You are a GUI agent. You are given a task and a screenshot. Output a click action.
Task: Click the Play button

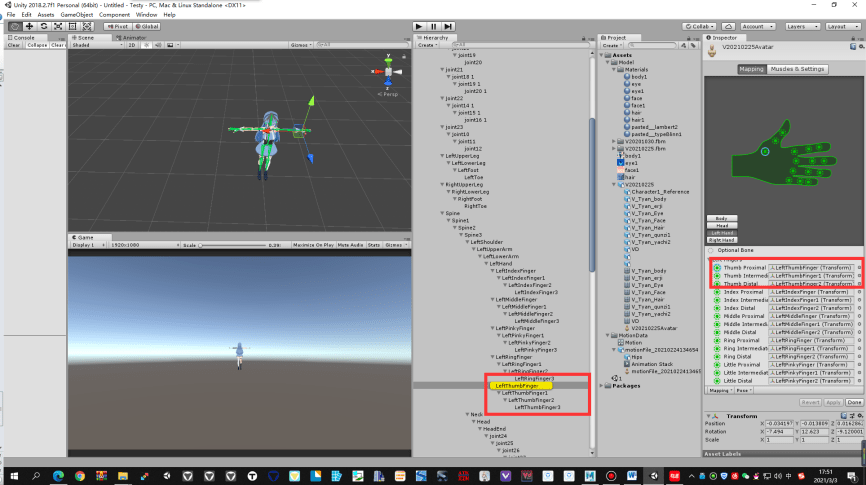pos(419,27)
